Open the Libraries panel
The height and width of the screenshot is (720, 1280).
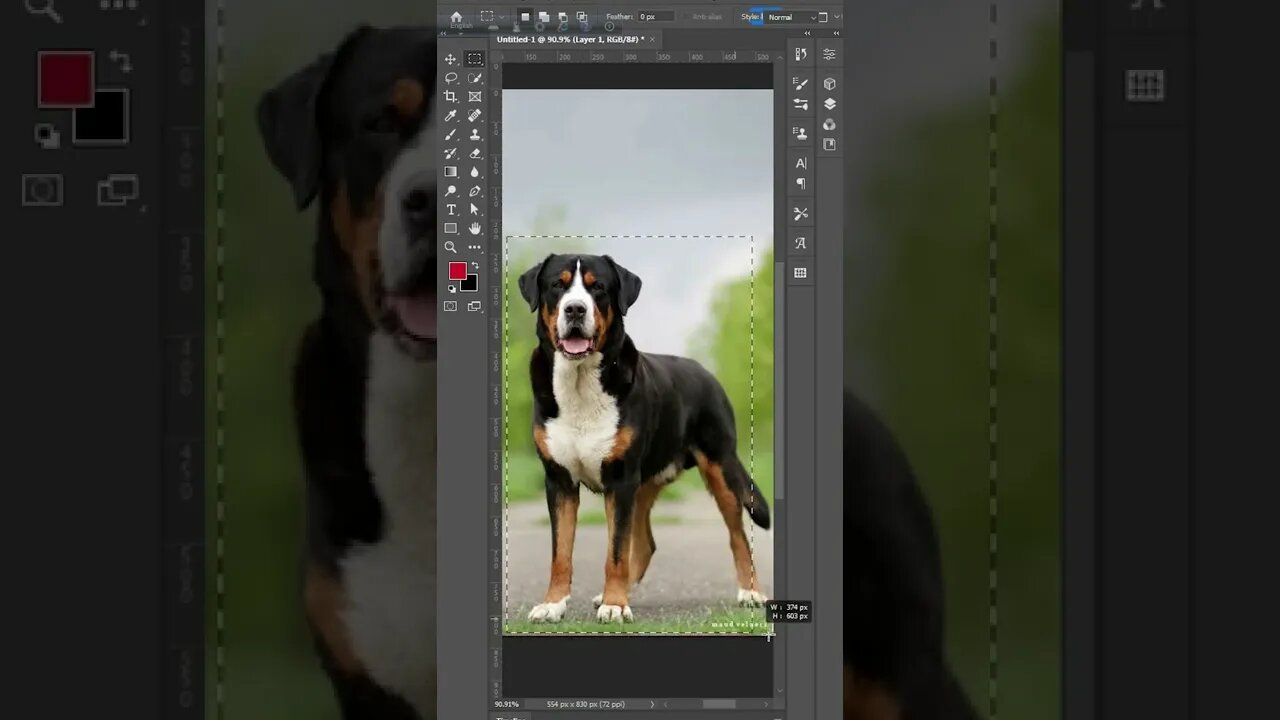point(829,144)
